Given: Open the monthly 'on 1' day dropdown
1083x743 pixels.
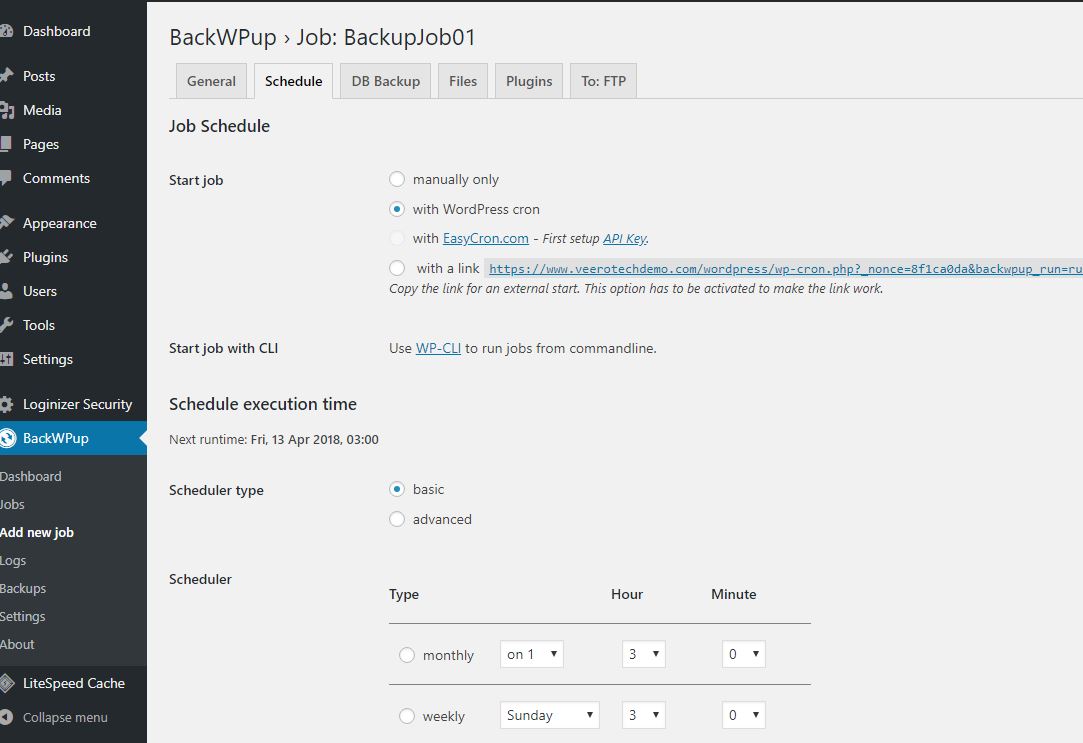Looking at the screenshot, I should click(532, 654).
